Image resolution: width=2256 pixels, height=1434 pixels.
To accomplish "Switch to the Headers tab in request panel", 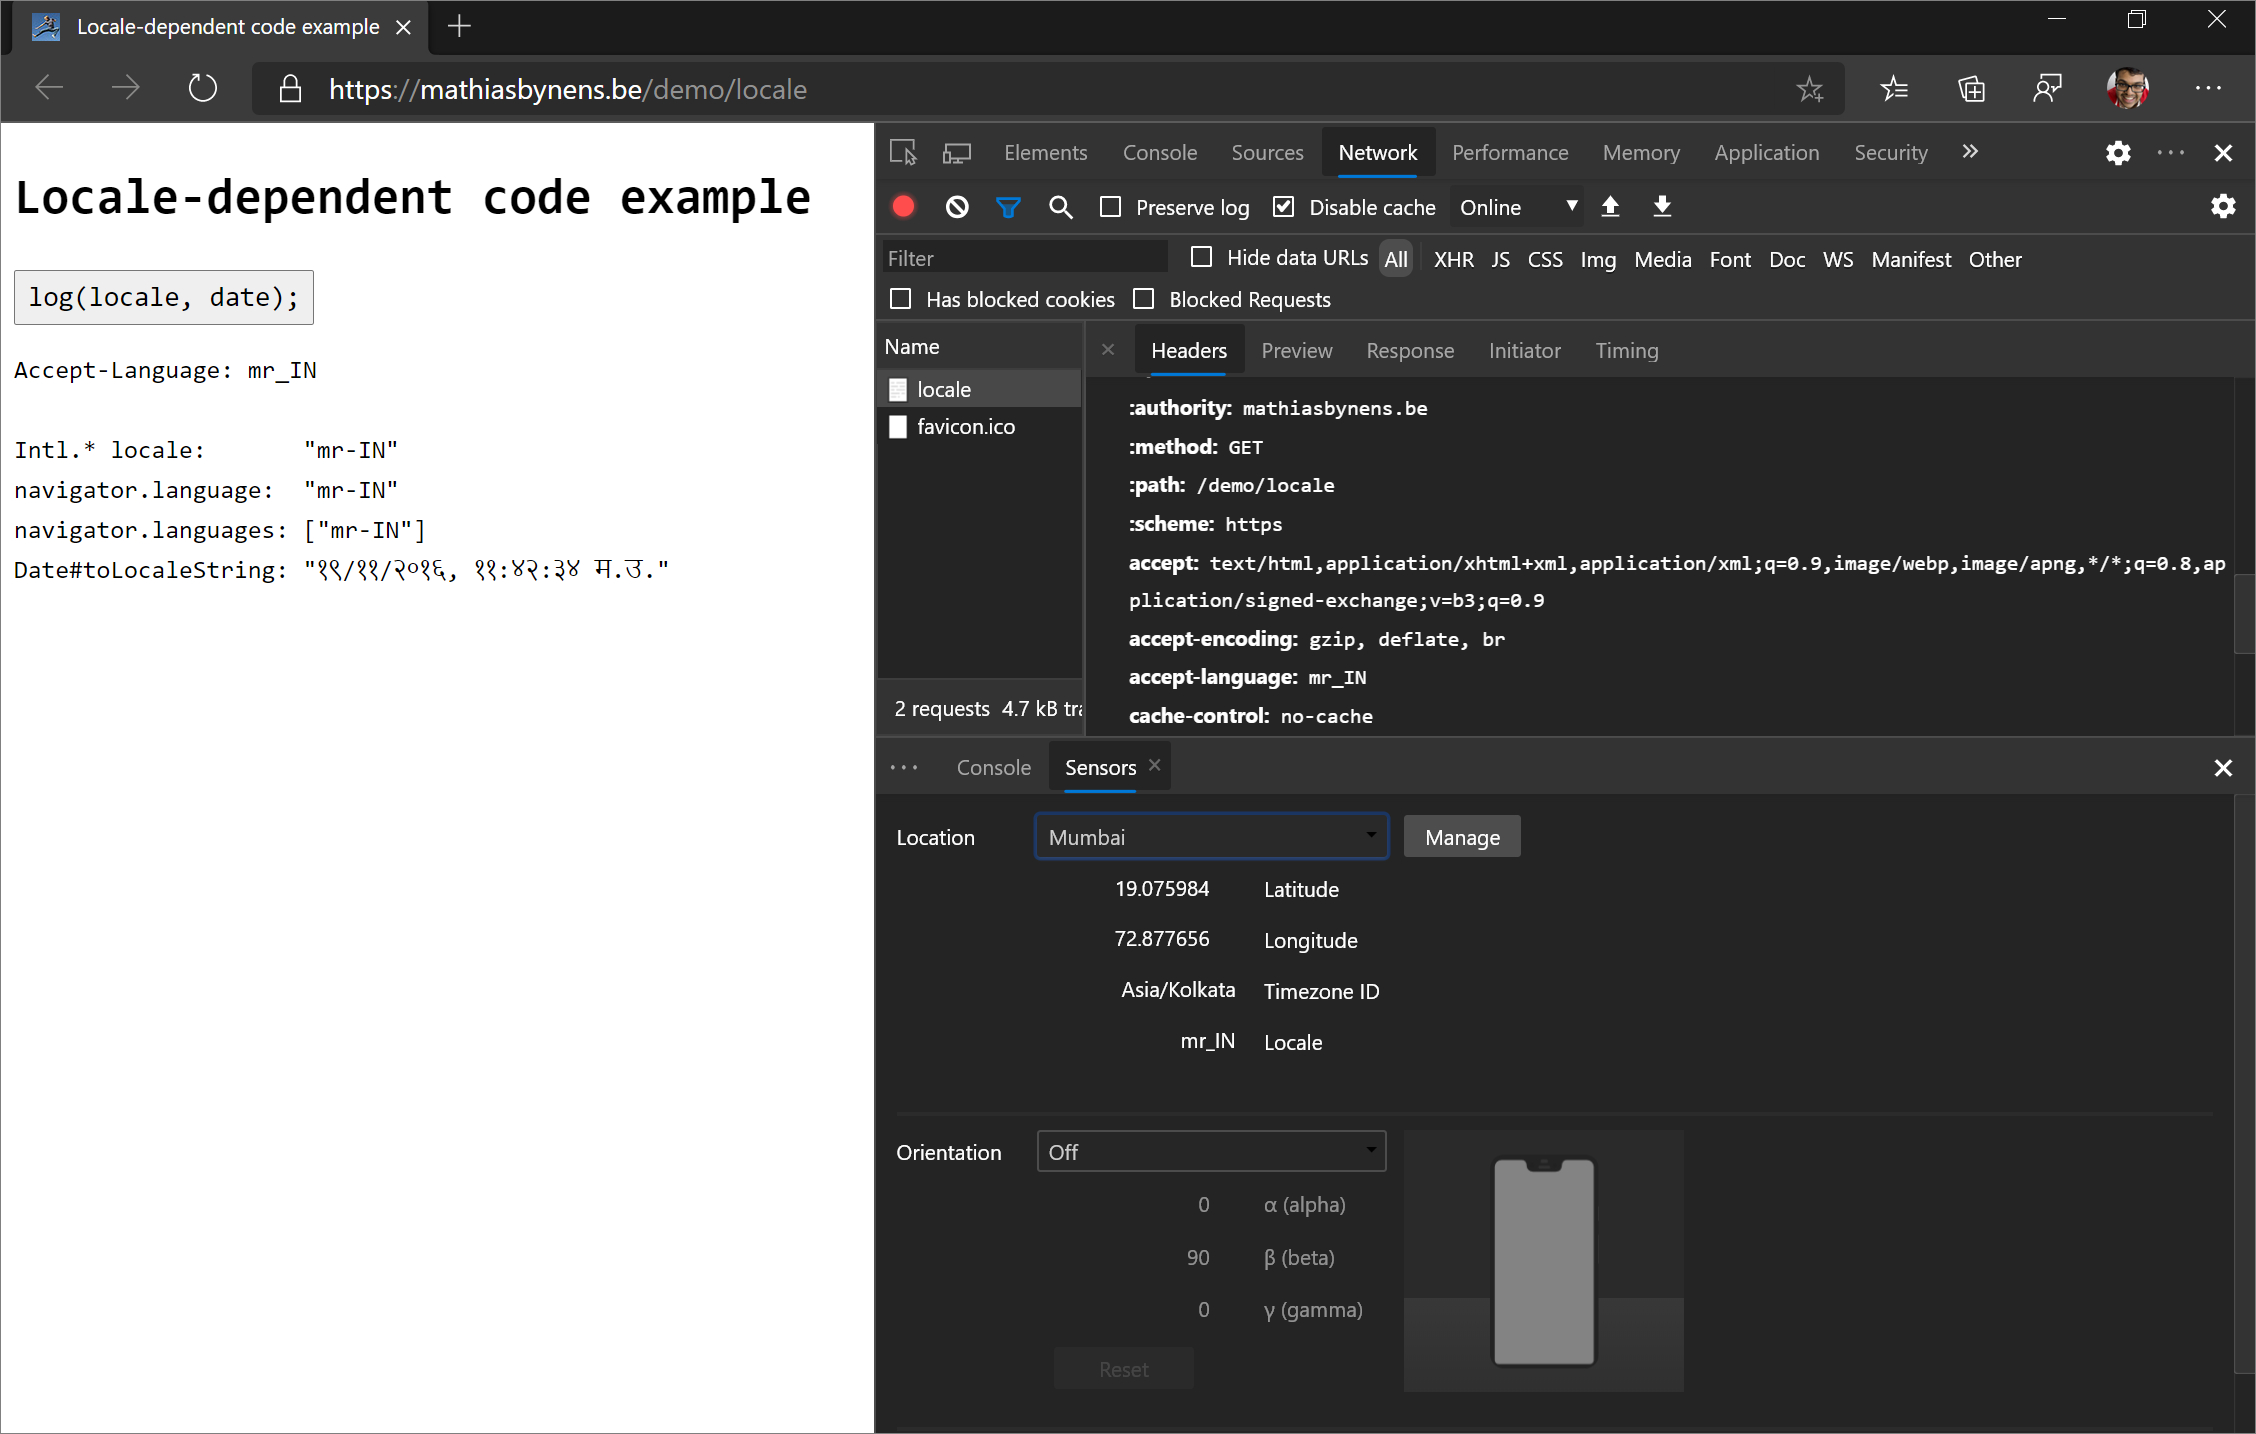I will click(1189, 350).
